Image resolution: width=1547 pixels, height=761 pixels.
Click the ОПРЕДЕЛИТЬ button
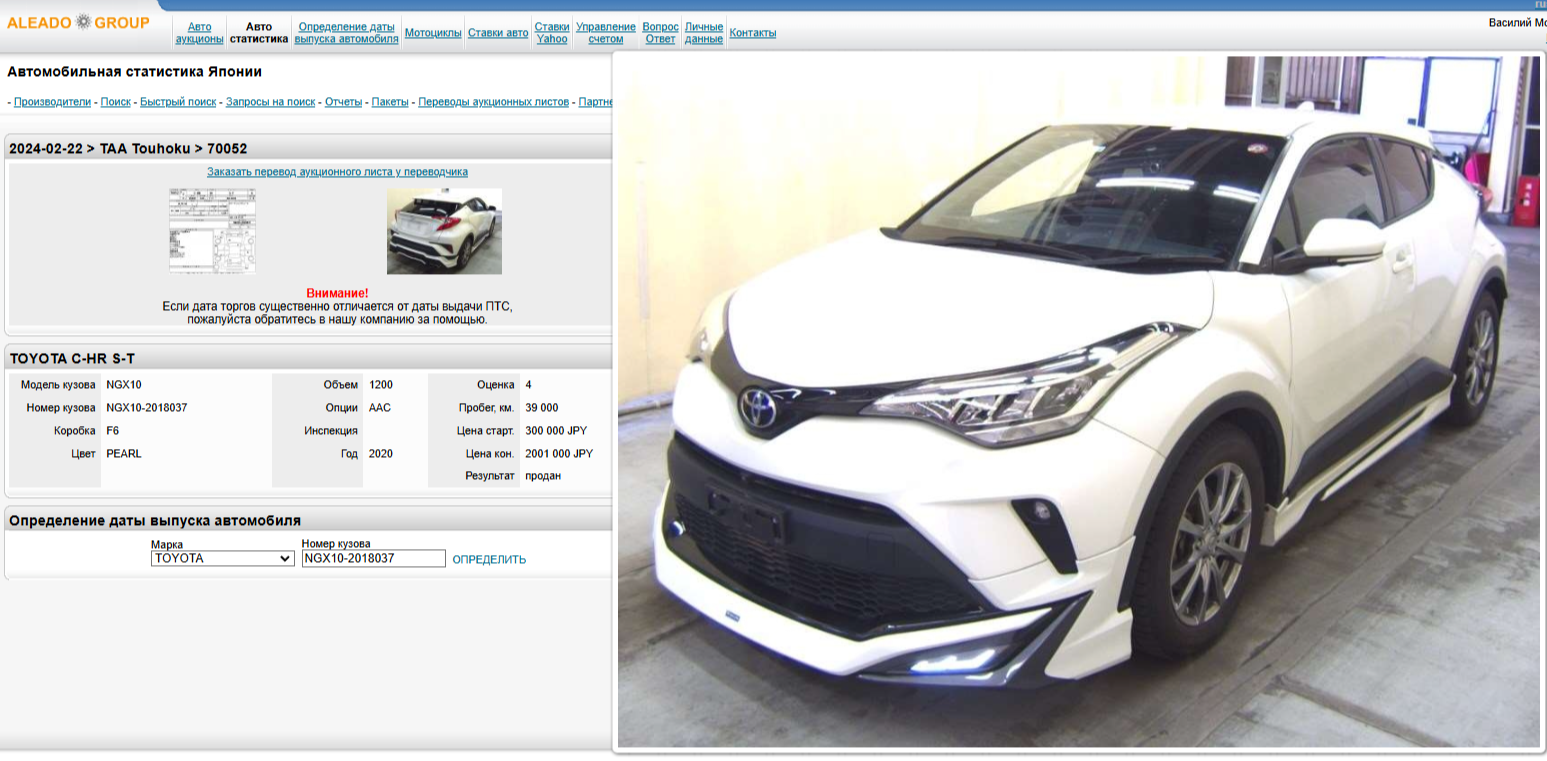(489, 560)
